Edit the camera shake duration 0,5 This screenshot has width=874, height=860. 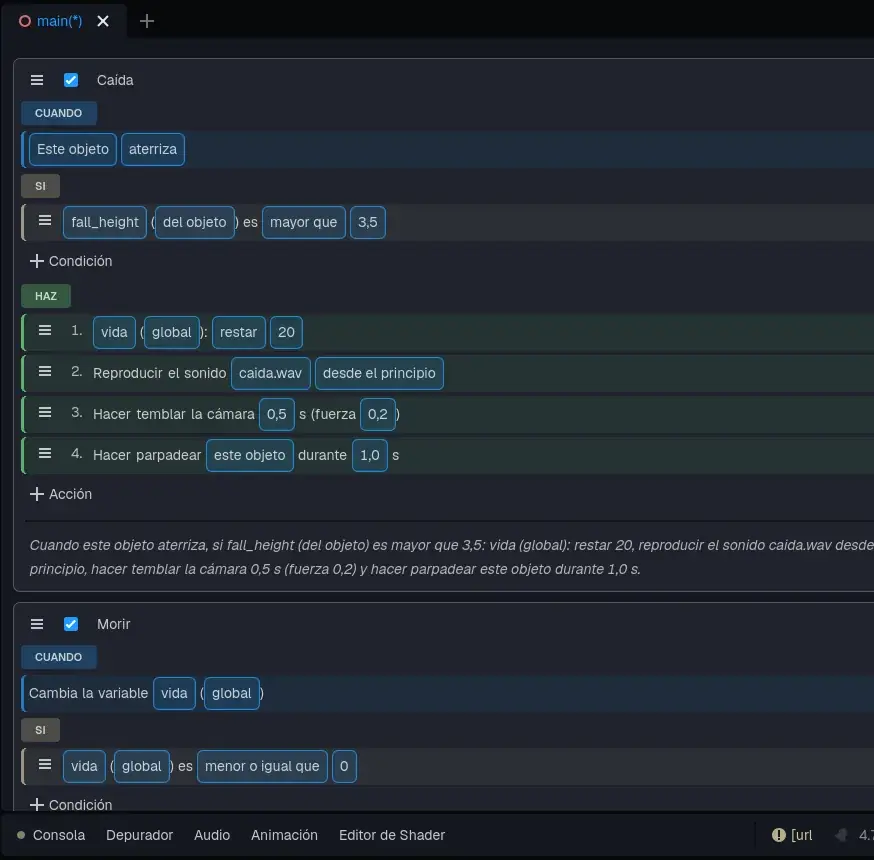pos(276,414)
